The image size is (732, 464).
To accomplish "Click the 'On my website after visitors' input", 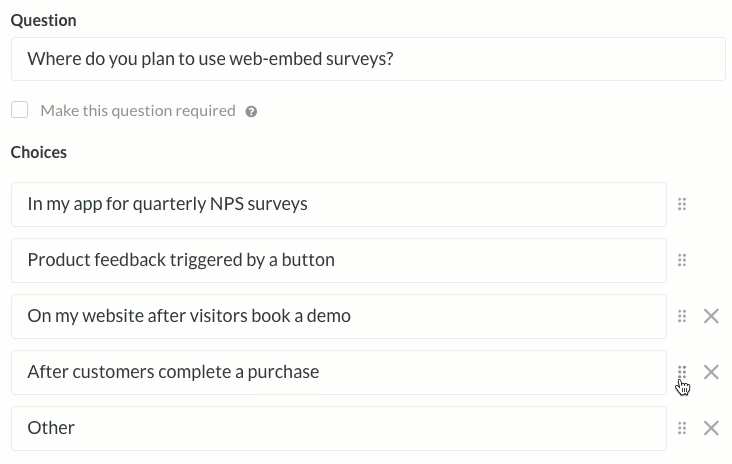I will [x=339, y=316].
